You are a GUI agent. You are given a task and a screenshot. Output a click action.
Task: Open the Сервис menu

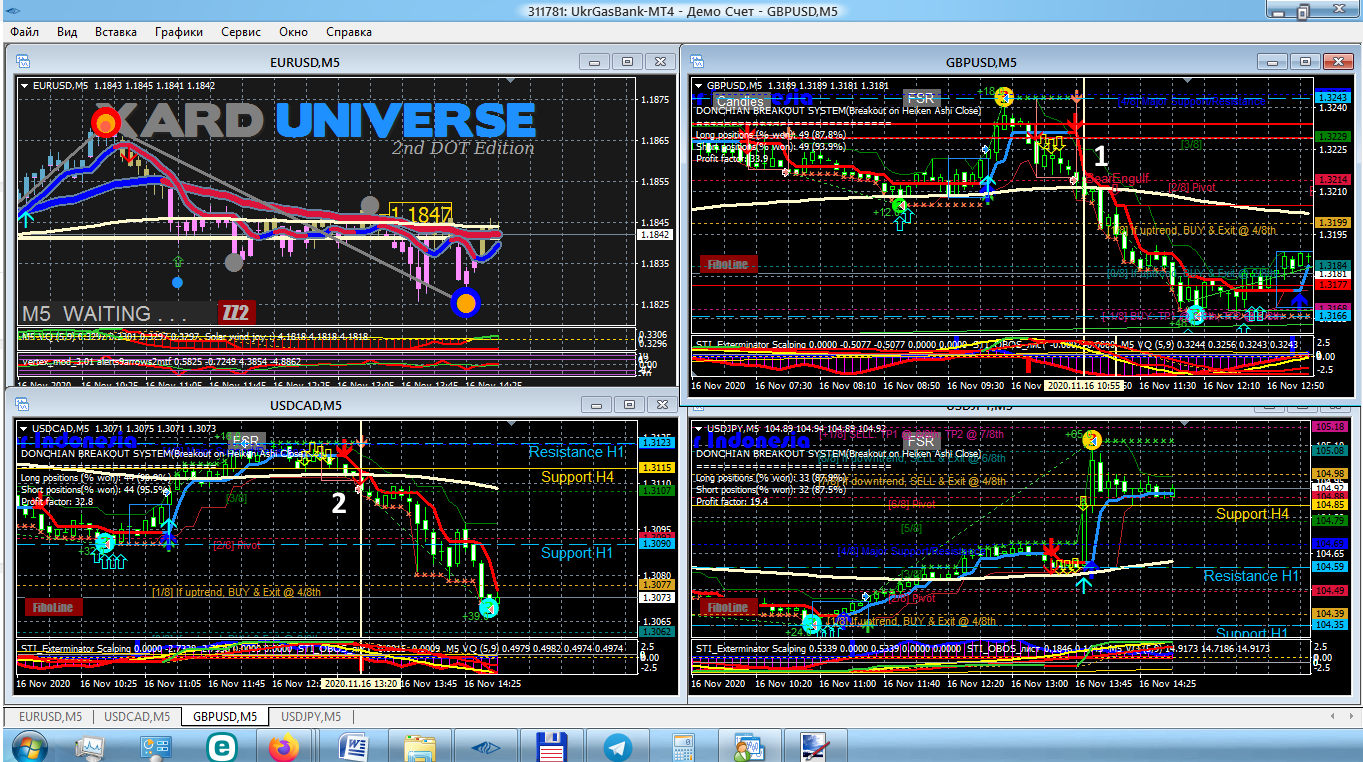pyautogui.click(x=241, y=32)
